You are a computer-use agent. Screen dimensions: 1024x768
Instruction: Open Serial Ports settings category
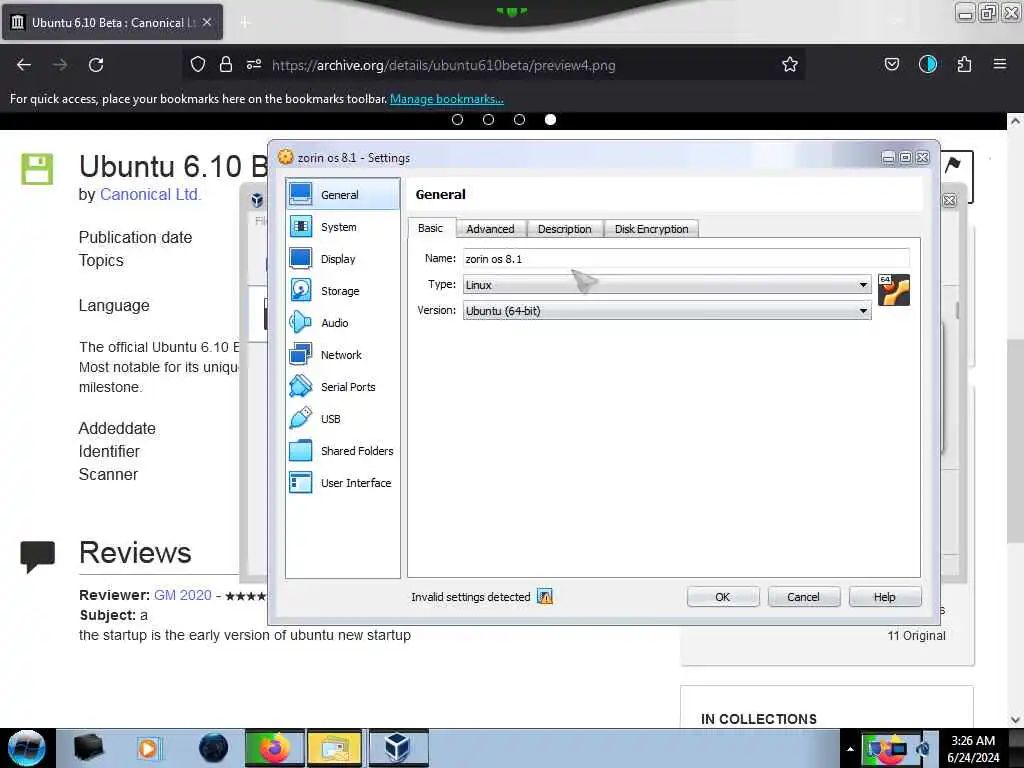(342, 387)
